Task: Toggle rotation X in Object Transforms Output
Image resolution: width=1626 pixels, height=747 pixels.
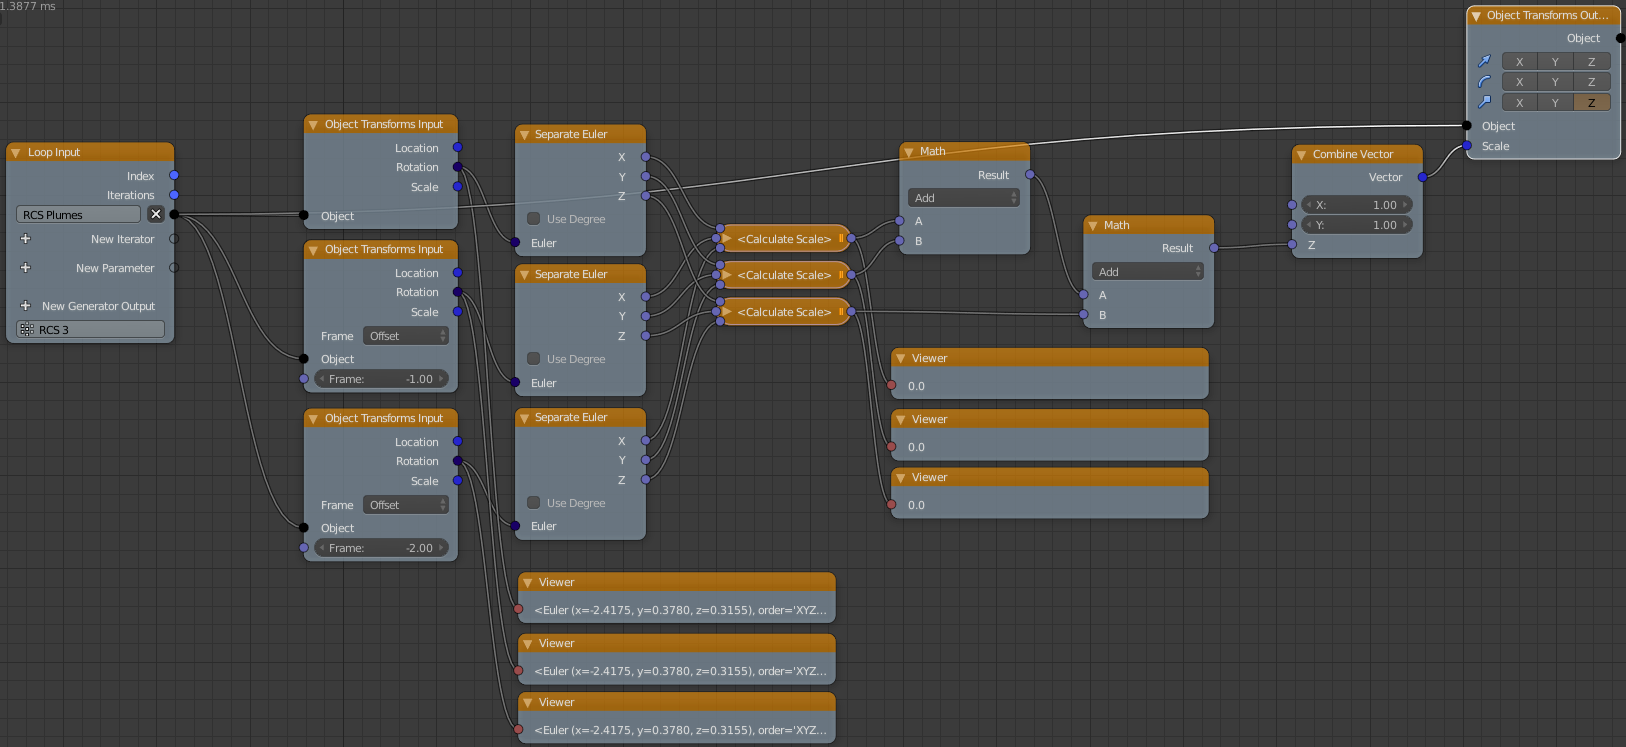Action: (1519, 82)
